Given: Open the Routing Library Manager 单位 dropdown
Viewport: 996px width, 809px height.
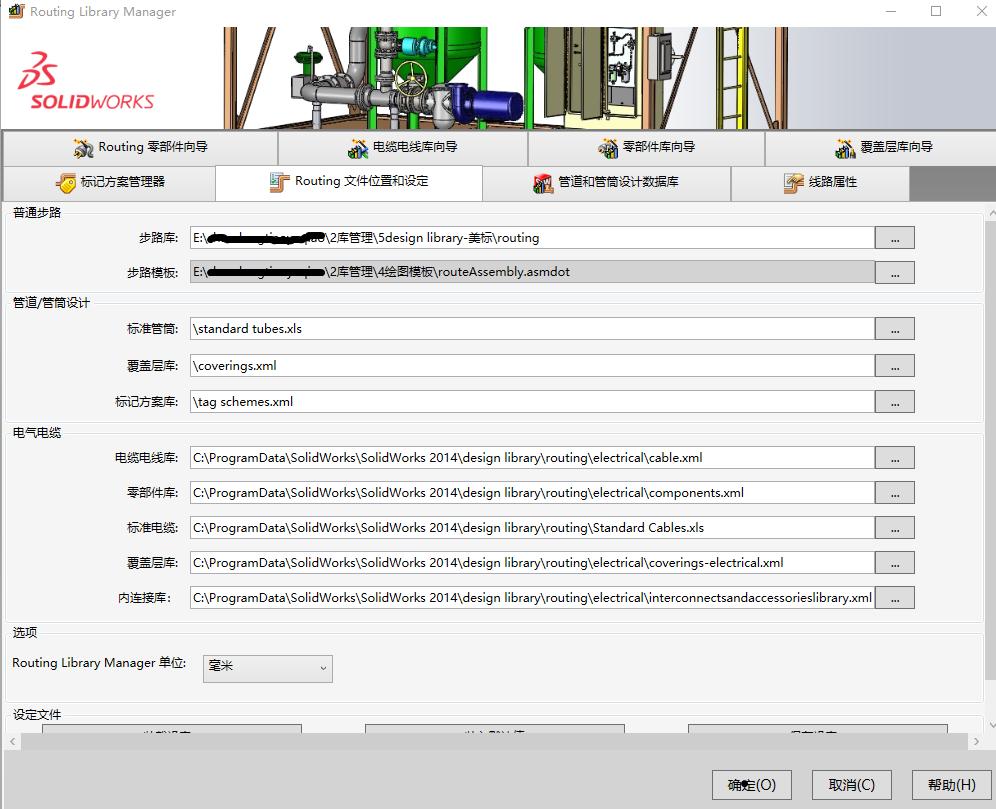Looking at the screenshot, I should click(267, 667).
